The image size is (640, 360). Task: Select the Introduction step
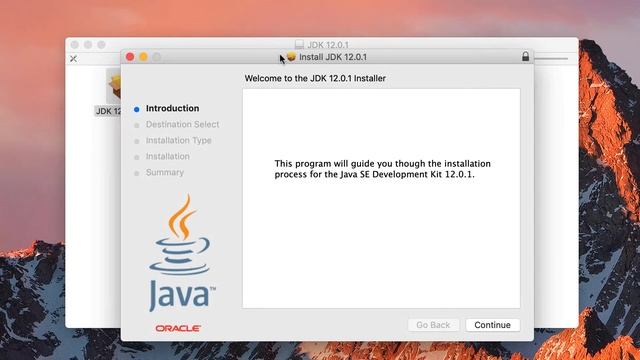click(x=172, y=108)
